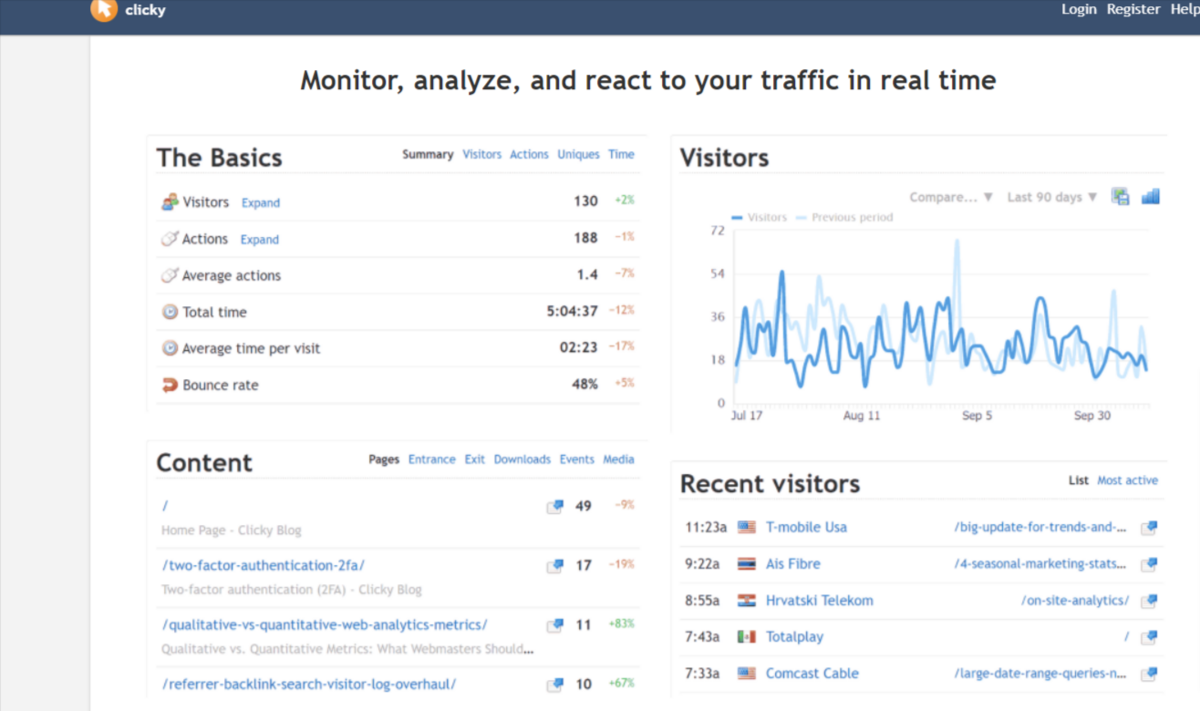
Task: Open the /big-update-for-trends-and-... page link
Action: pos(1040,527)
